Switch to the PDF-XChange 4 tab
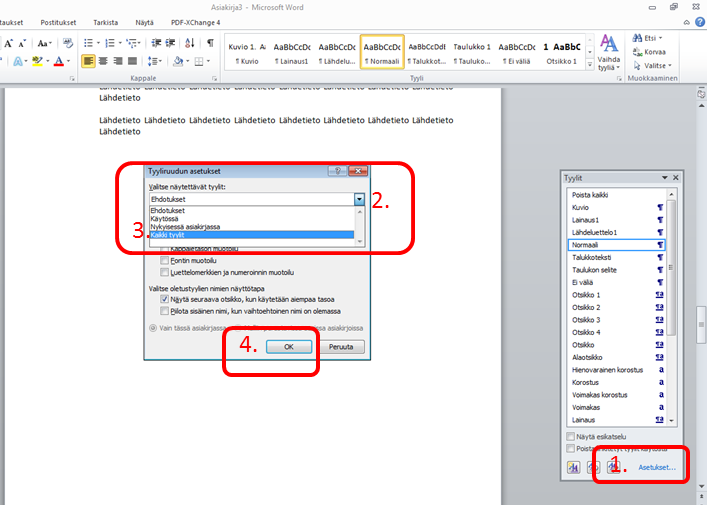The width and height of the screenshot is (707, 505). coord(195,22)
